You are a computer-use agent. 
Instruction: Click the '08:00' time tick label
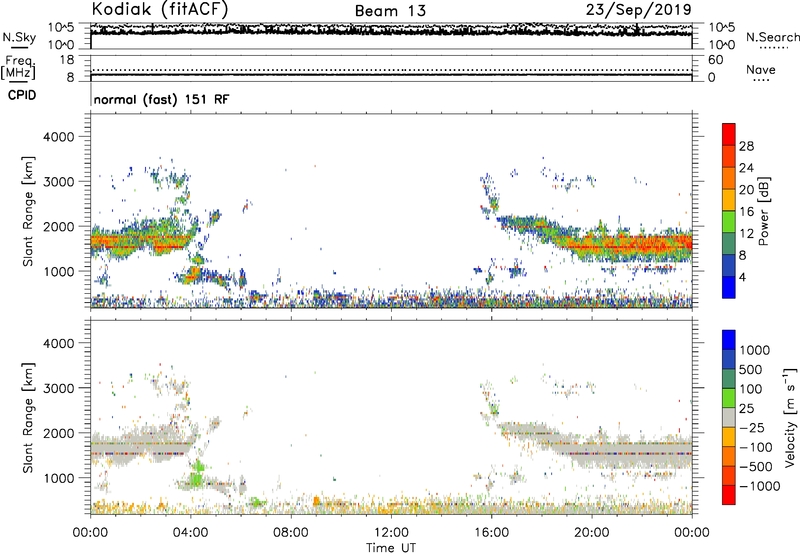click(291, 533)
